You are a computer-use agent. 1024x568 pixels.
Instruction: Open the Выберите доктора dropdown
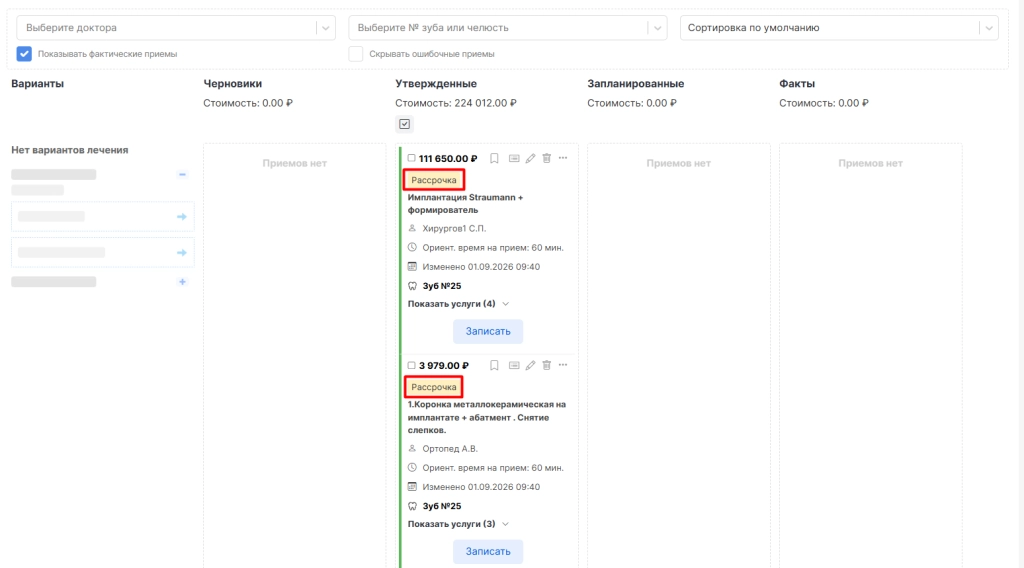[176, 27]
